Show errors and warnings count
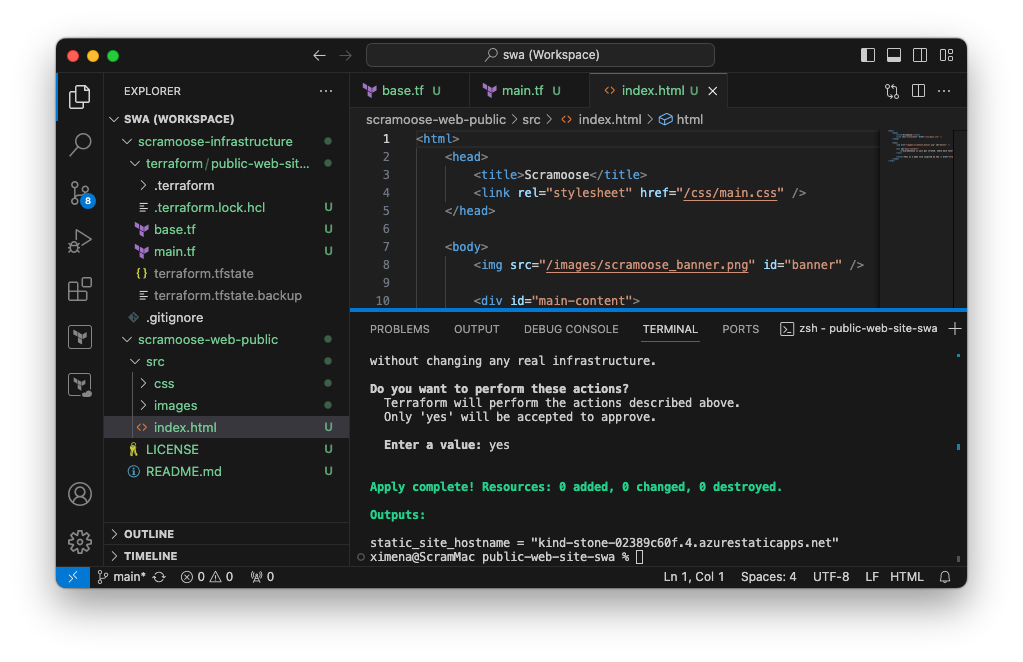Screen dimensions: 1023x662 click(x=207, y=577)
